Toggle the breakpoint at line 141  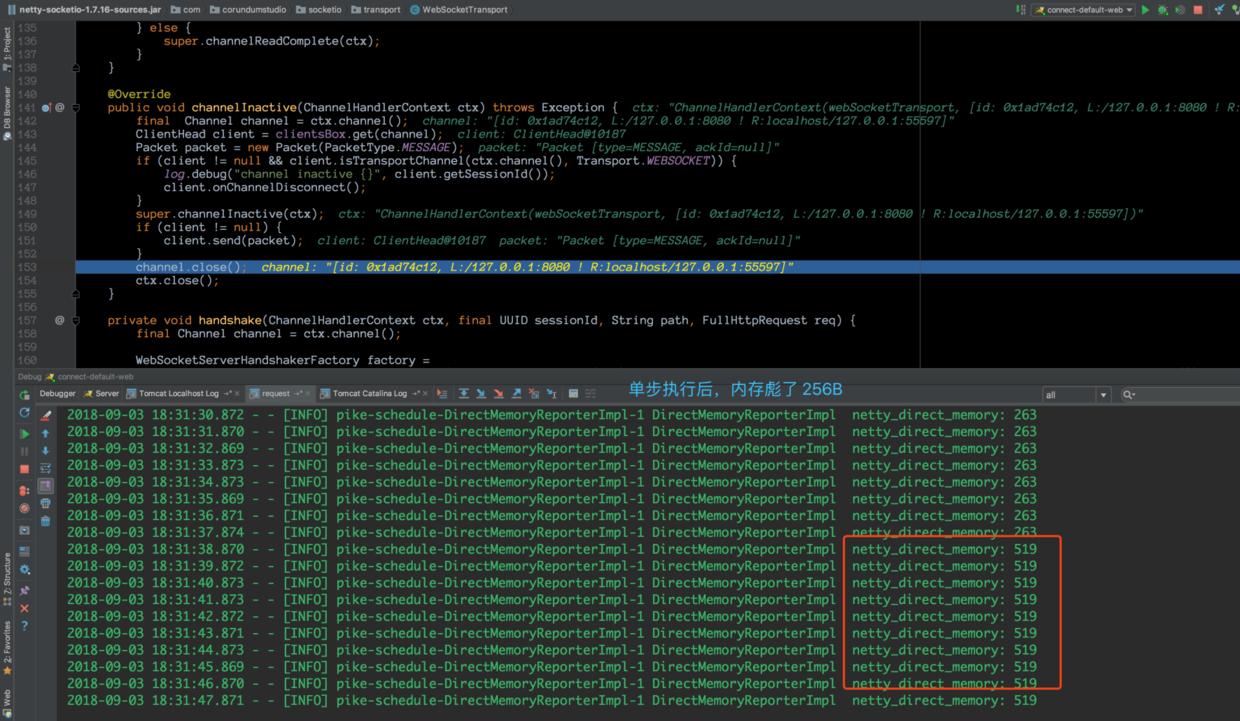pos(46,107)
